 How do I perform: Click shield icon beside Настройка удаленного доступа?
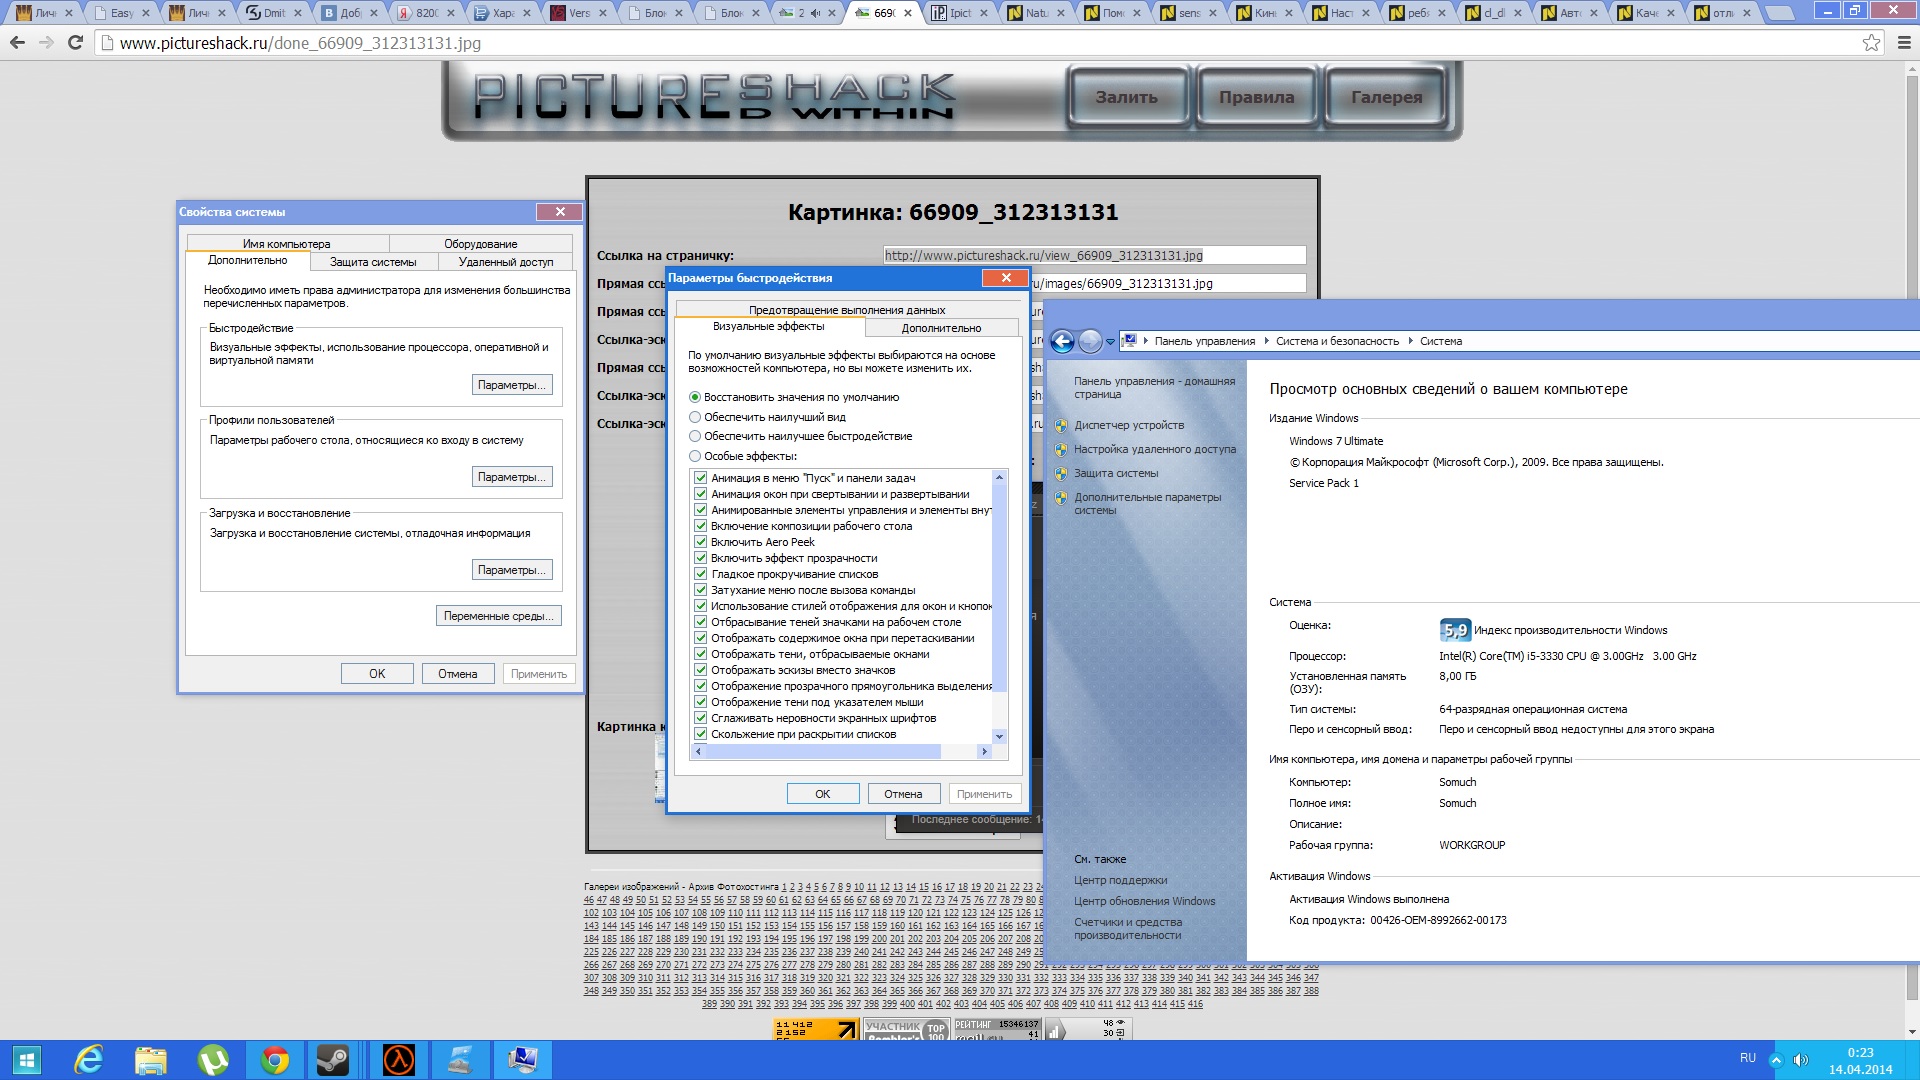(1062, 450)
